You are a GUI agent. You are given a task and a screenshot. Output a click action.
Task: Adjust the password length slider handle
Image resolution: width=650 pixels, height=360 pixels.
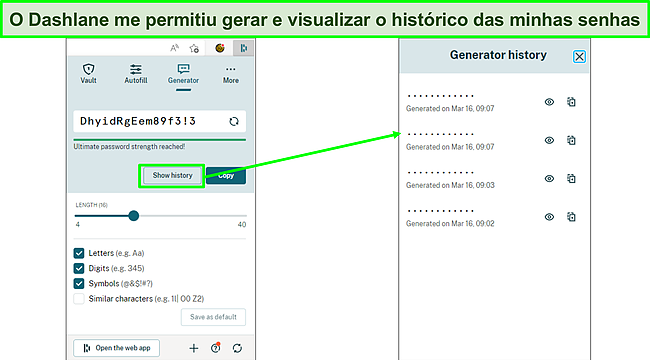pyautogui.click(x=133, y=216)
